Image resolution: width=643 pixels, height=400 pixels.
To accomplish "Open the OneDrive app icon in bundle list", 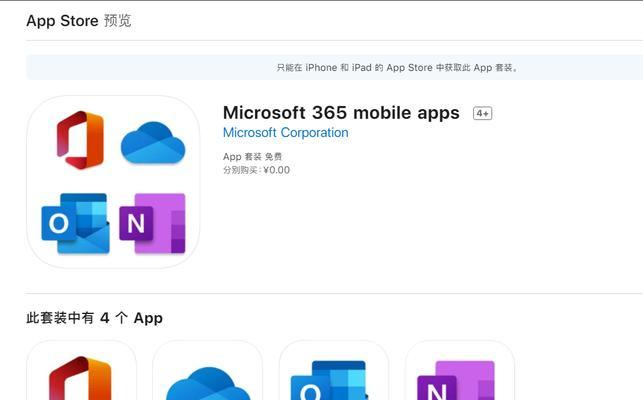I will tap(207, 370).
